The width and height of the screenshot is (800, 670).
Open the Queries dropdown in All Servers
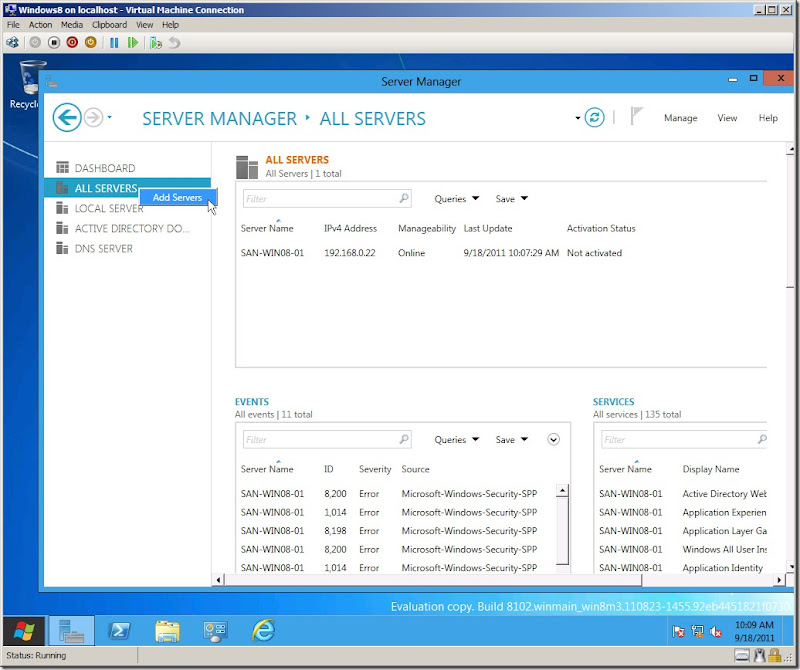tap(457, 199)
